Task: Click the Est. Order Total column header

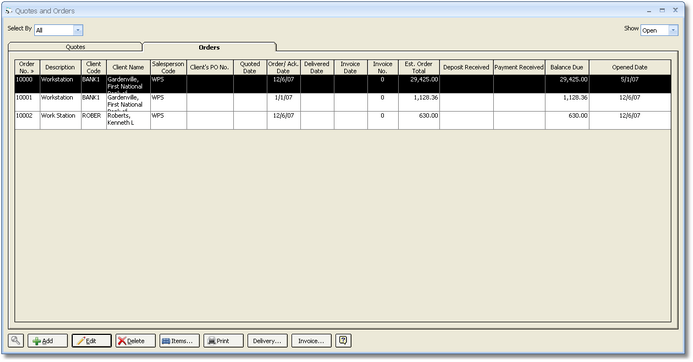Action: tap(419, 67)
